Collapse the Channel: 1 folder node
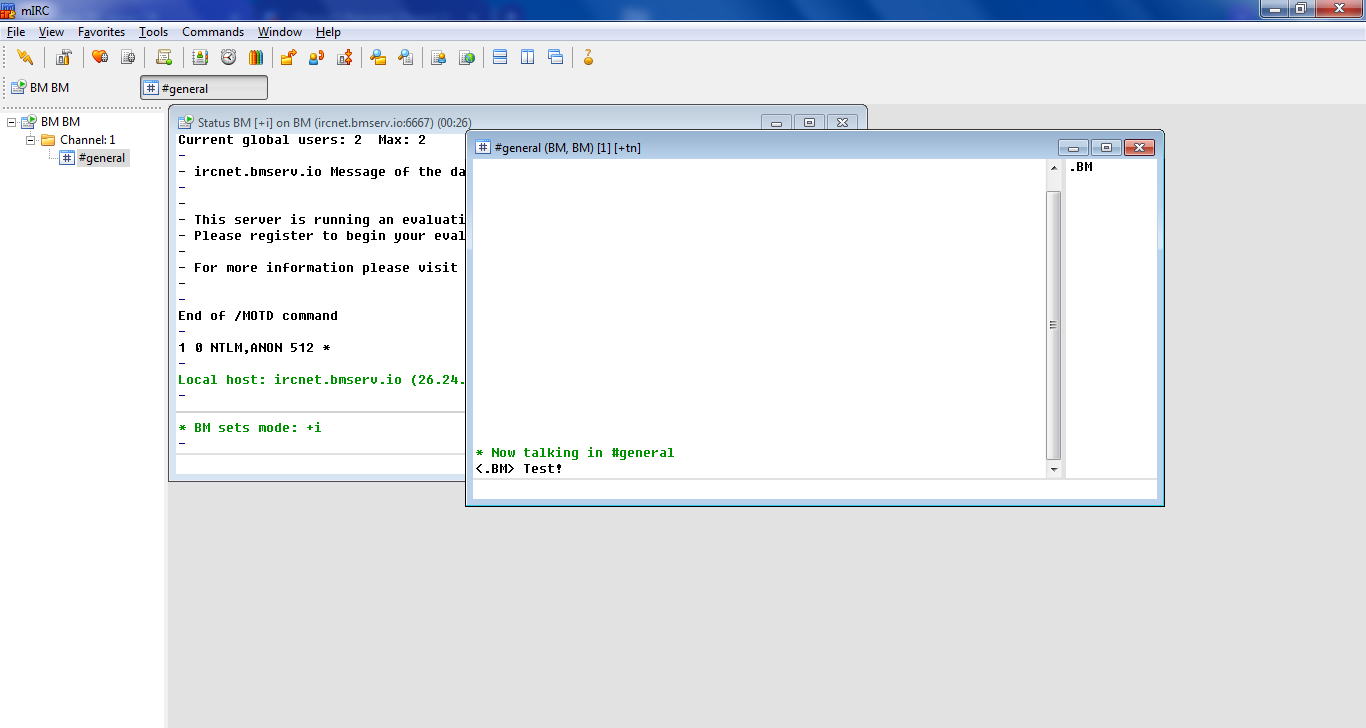 click(x=31, y=140)
